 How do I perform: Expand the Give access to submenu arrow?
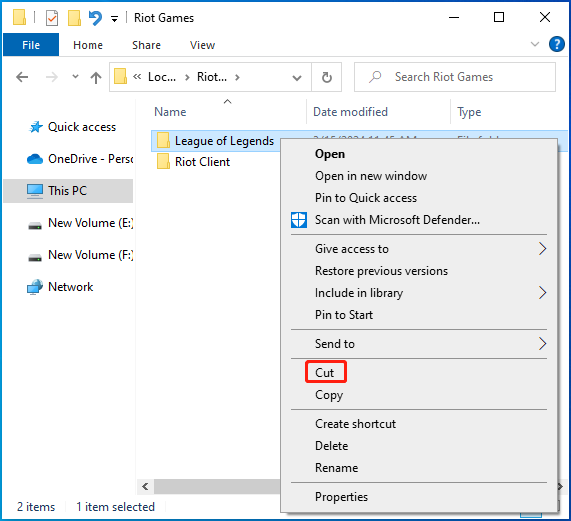[542, 249]
